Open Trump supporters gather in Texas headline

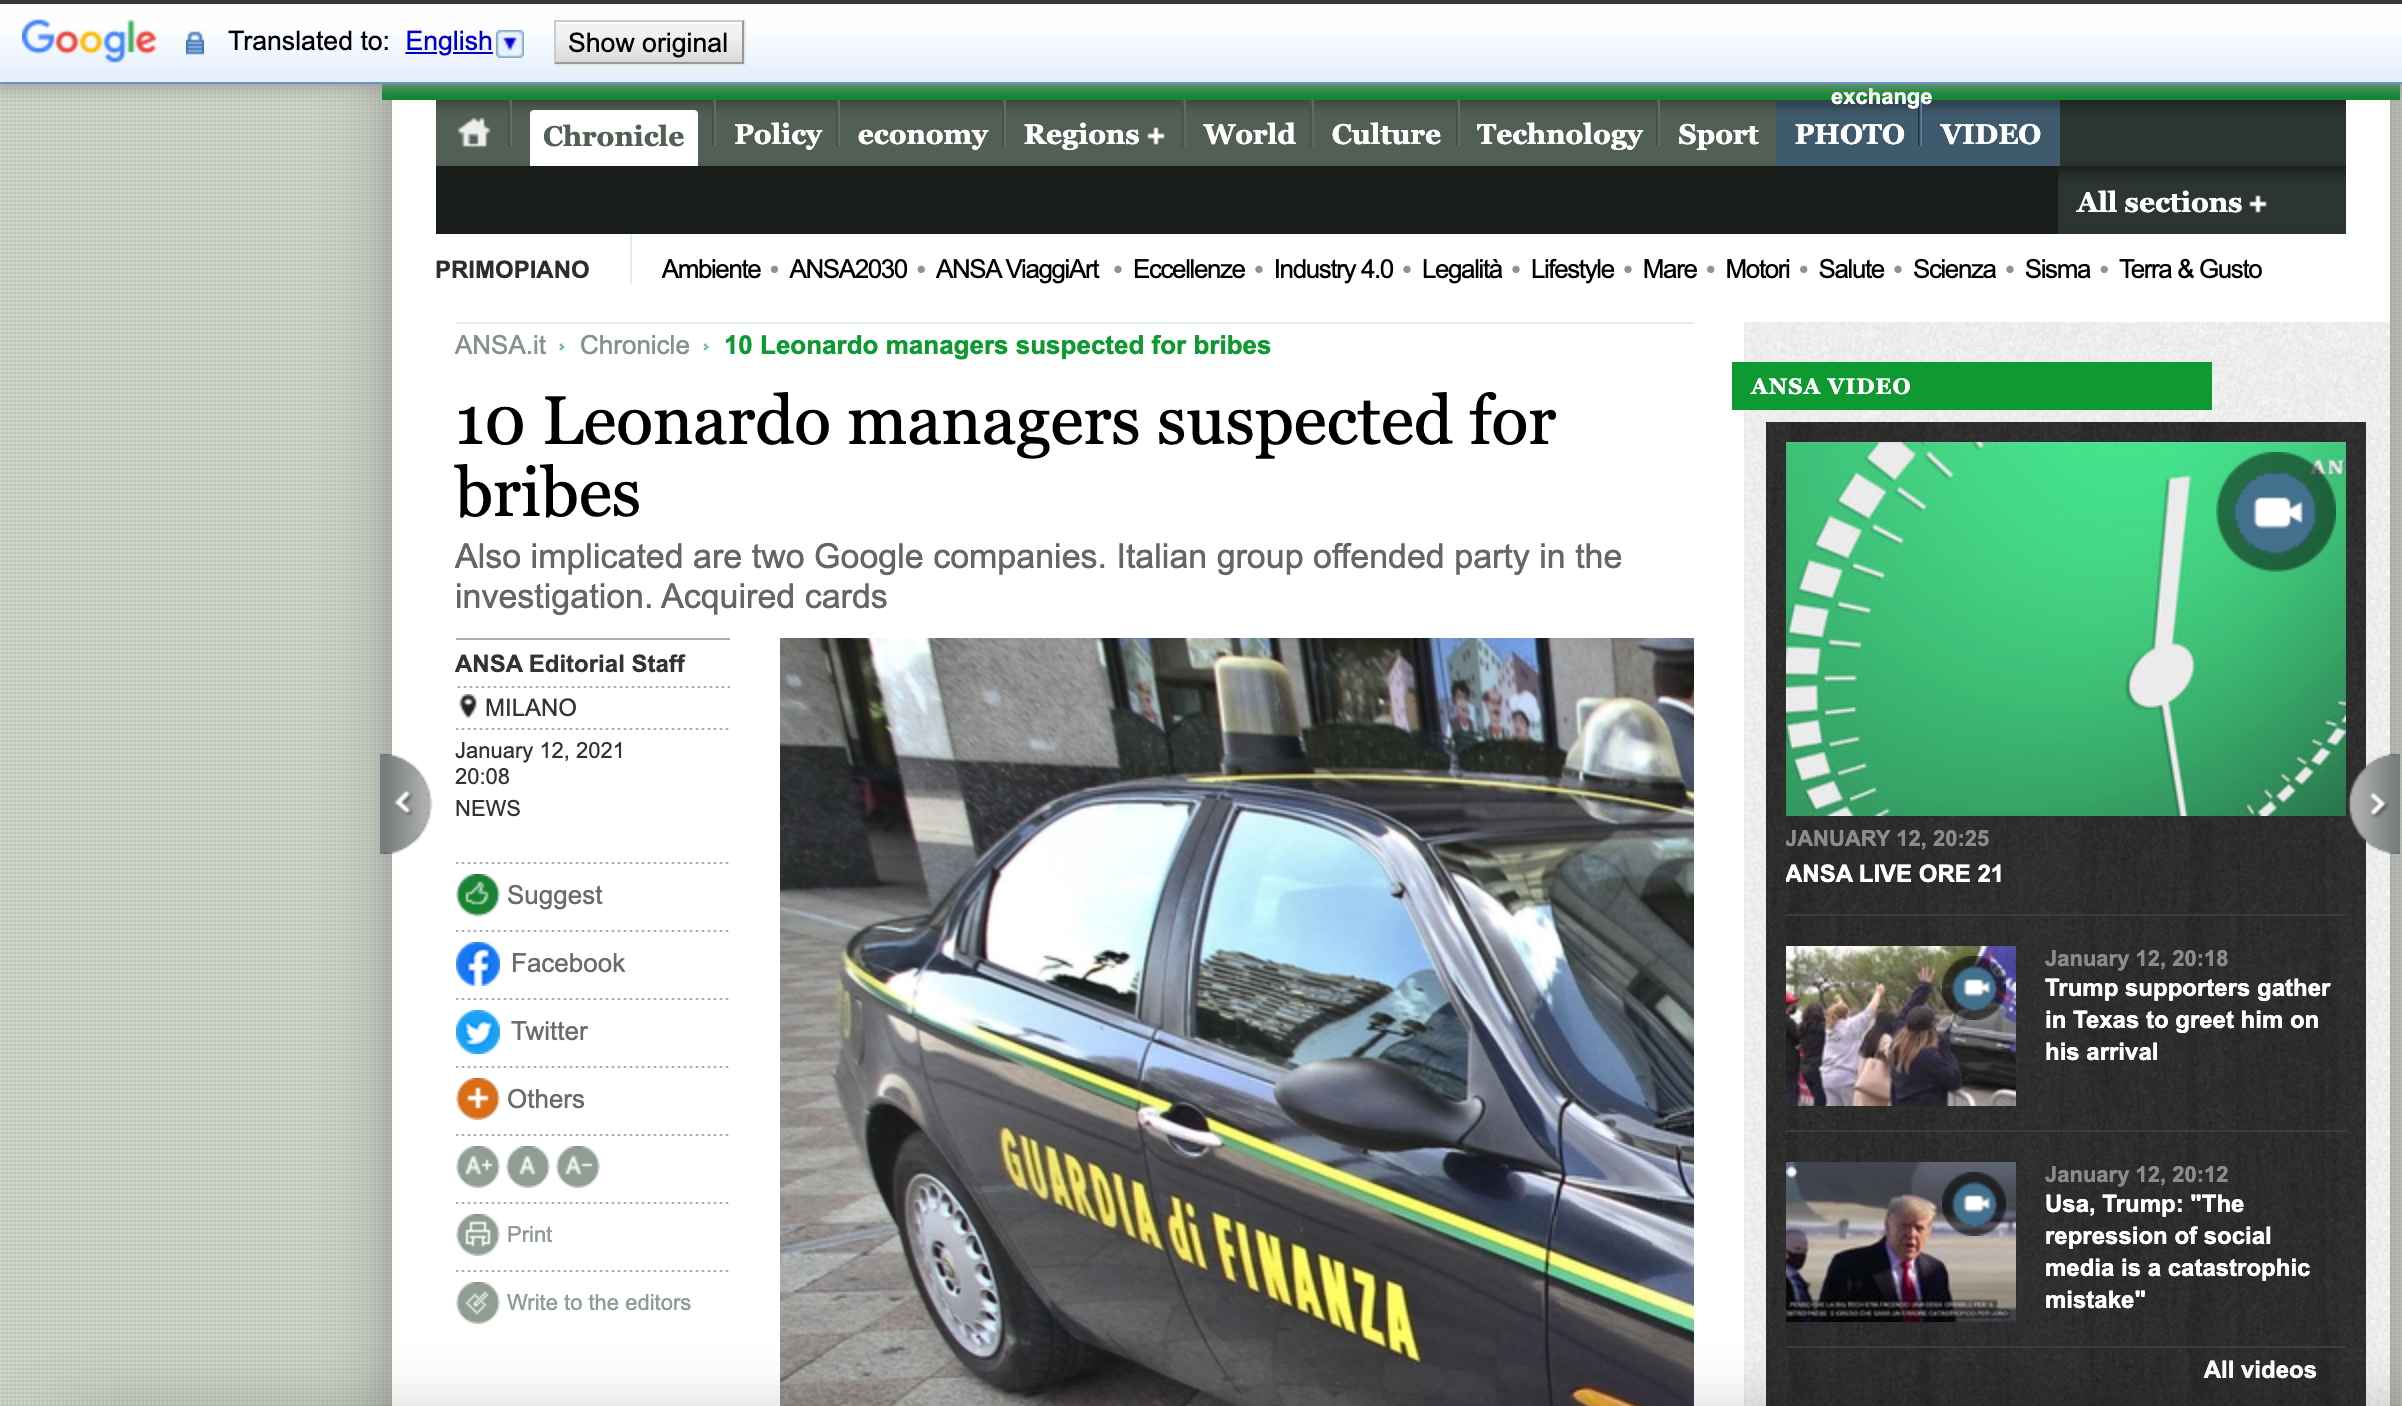coord(2187,1019)
